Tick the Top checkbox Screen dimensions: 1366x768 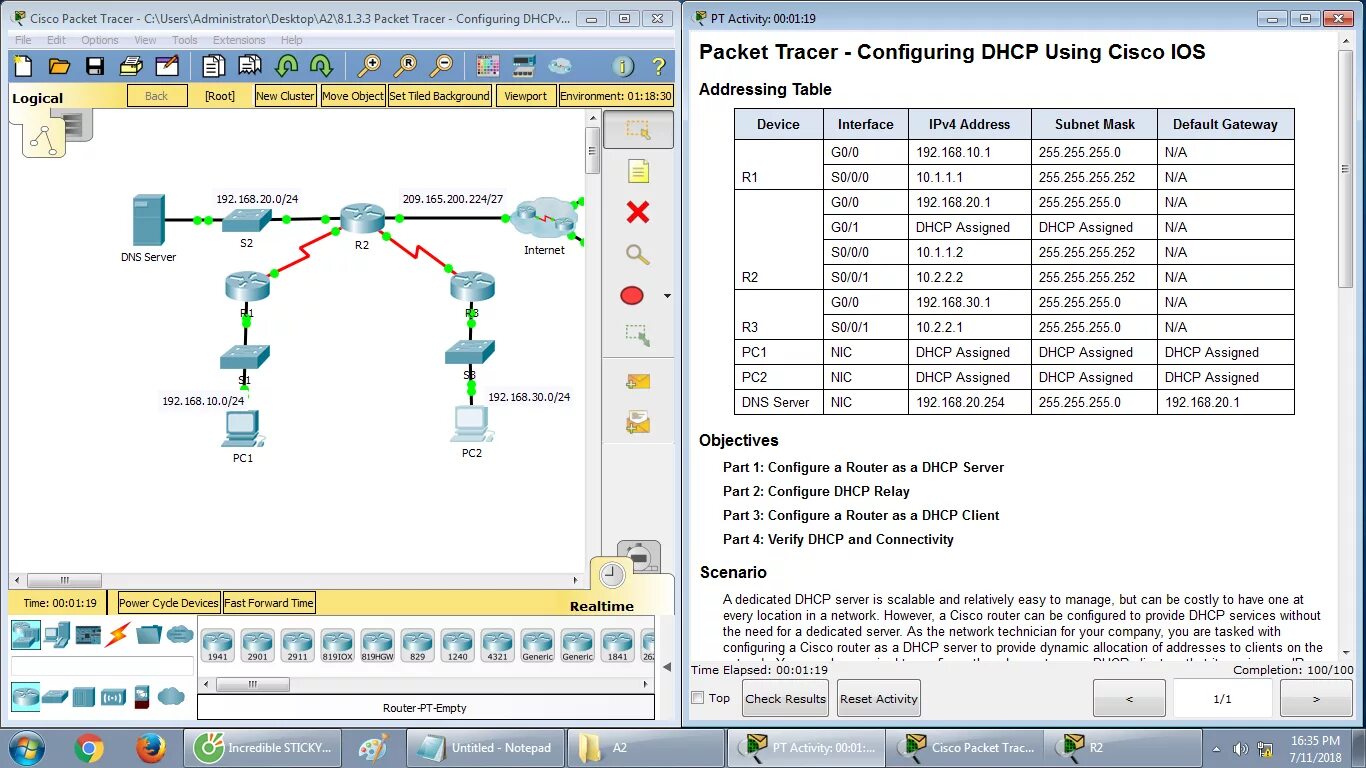[698, 698]
